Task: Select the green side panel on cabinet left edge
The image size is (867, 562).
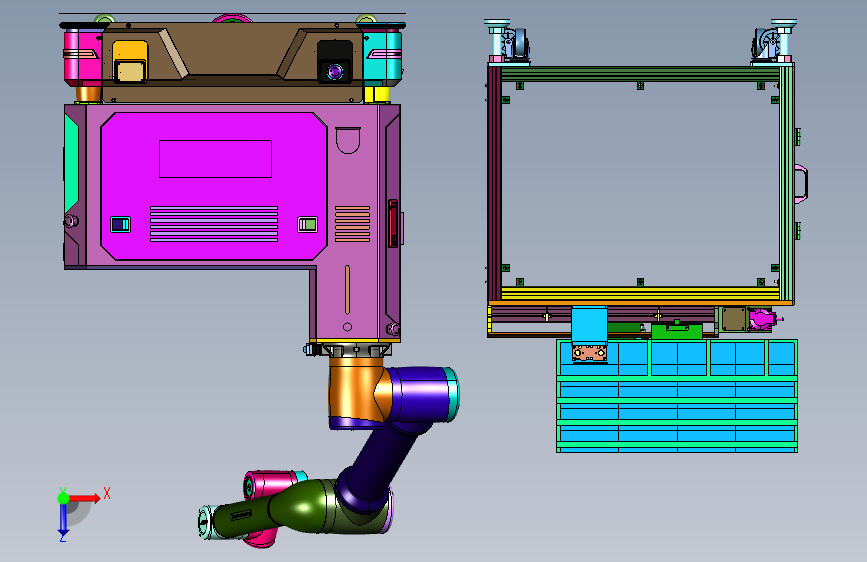Action: (x=71, y=163)
